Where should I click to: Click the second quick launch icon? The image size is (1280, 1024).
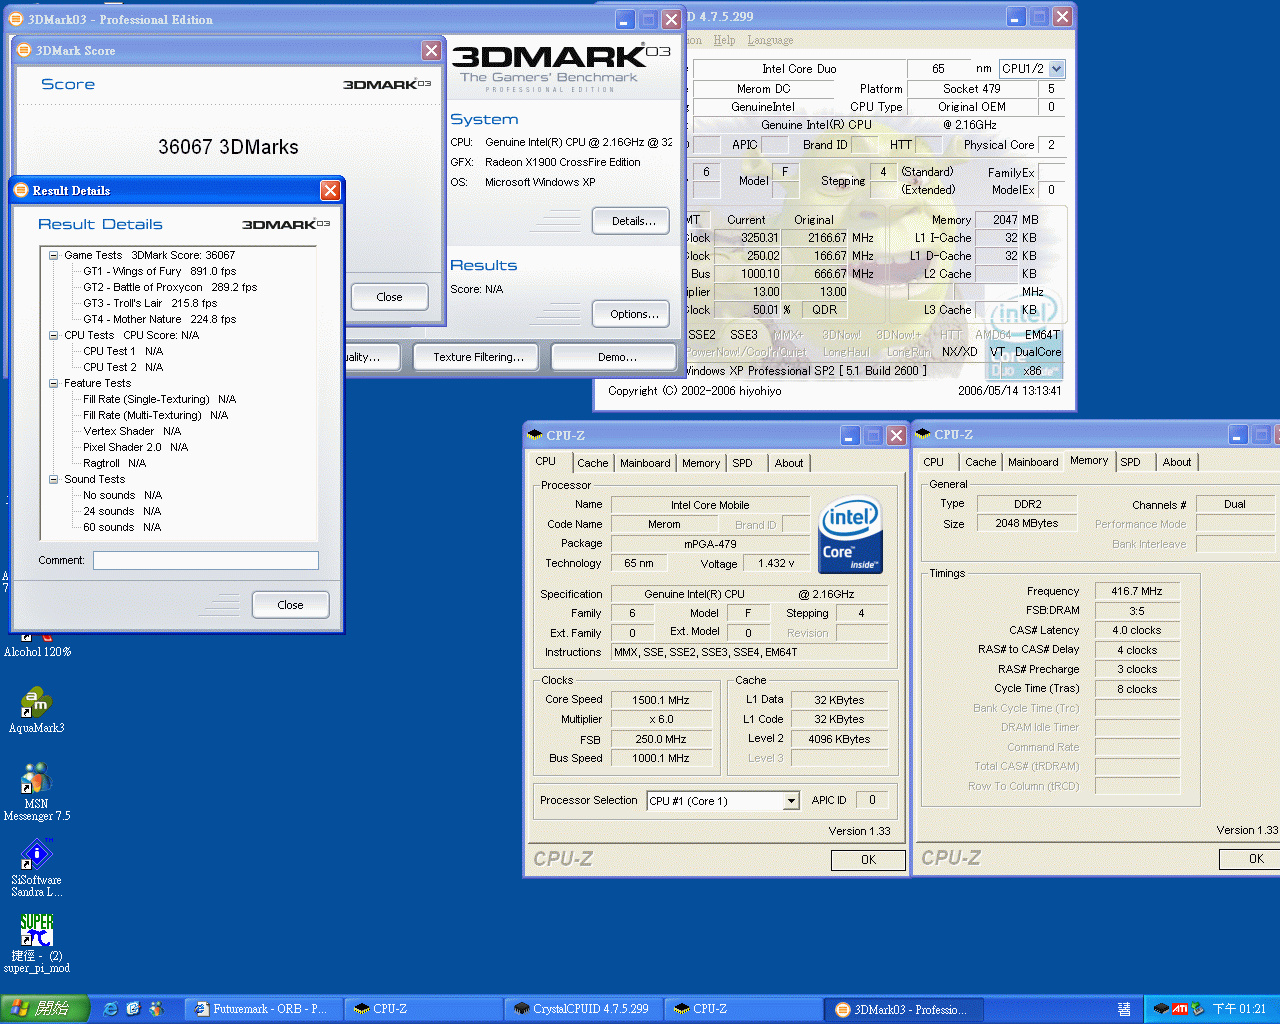click(133, 1009)
